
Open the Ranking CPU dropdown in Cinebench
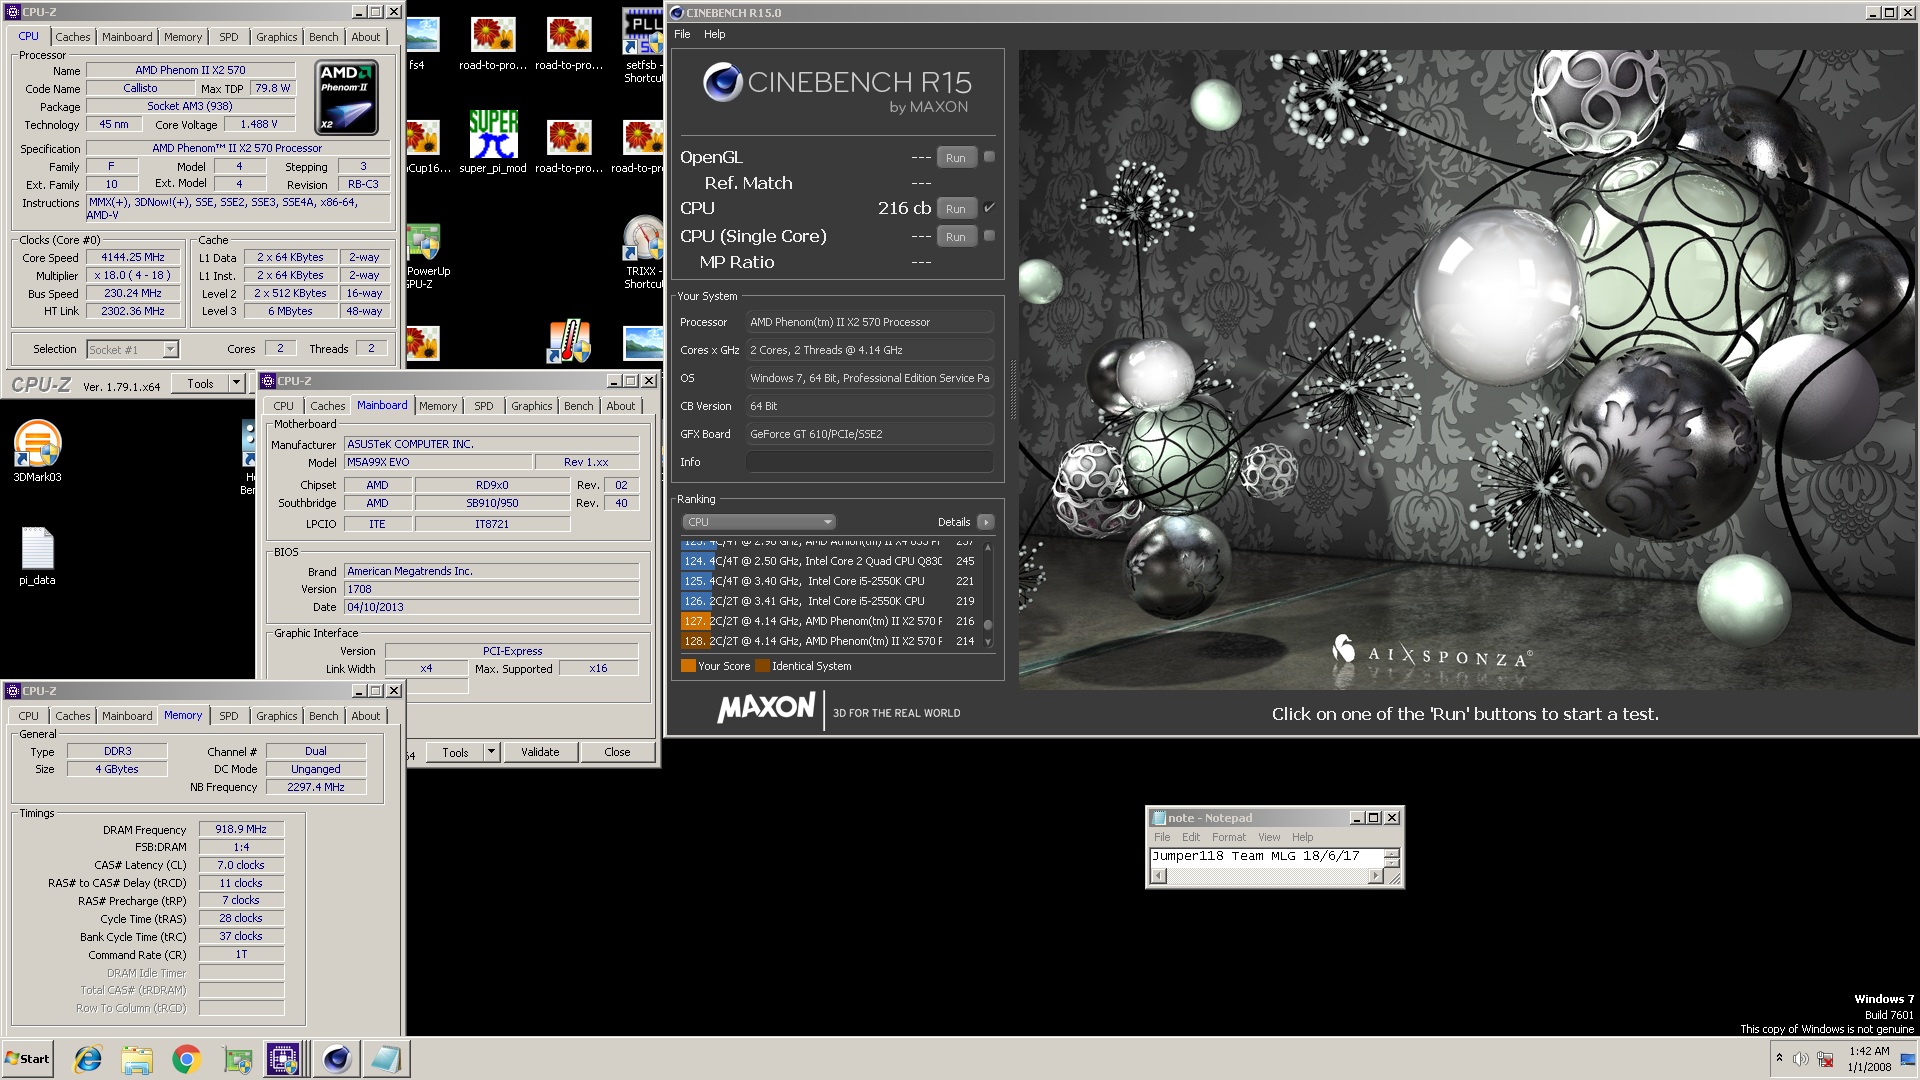point(759,522)
